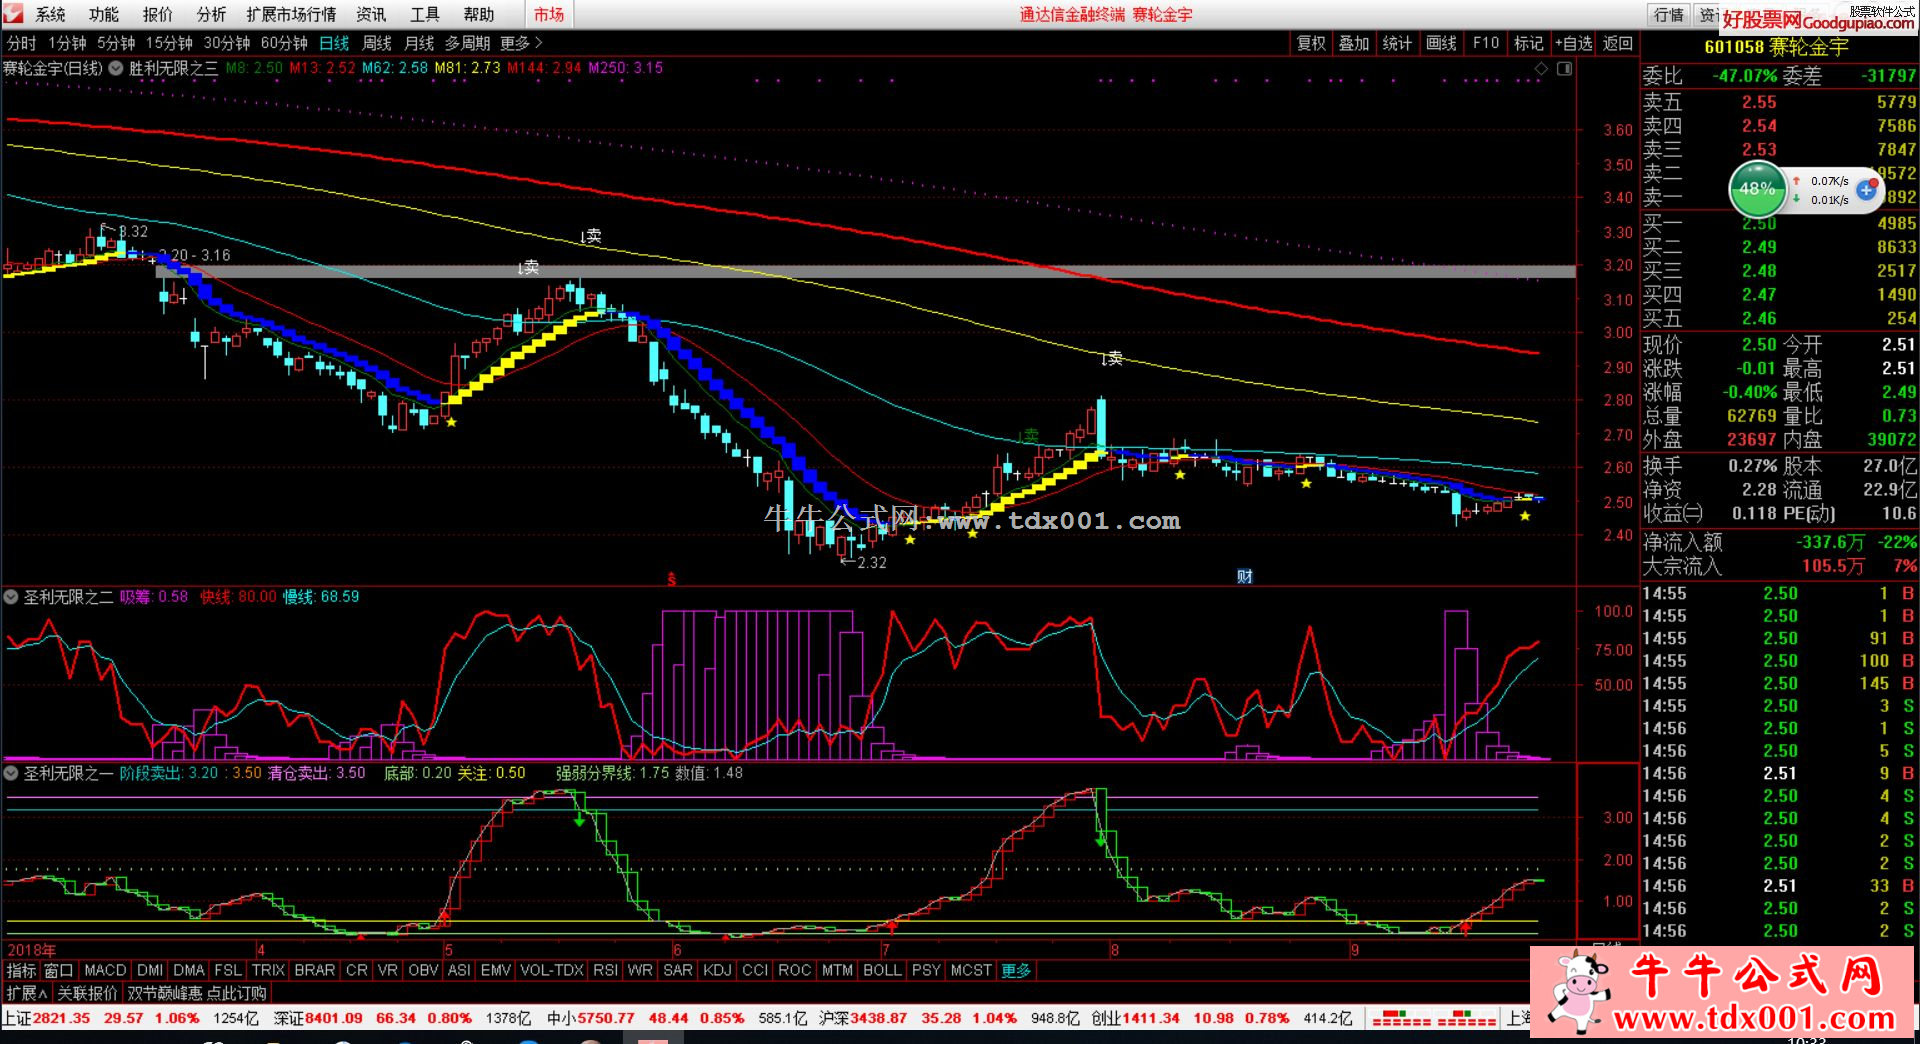Show 更多 indicators at bottom
This screenshot has width=1920, height=1044.
(1016, 970)
